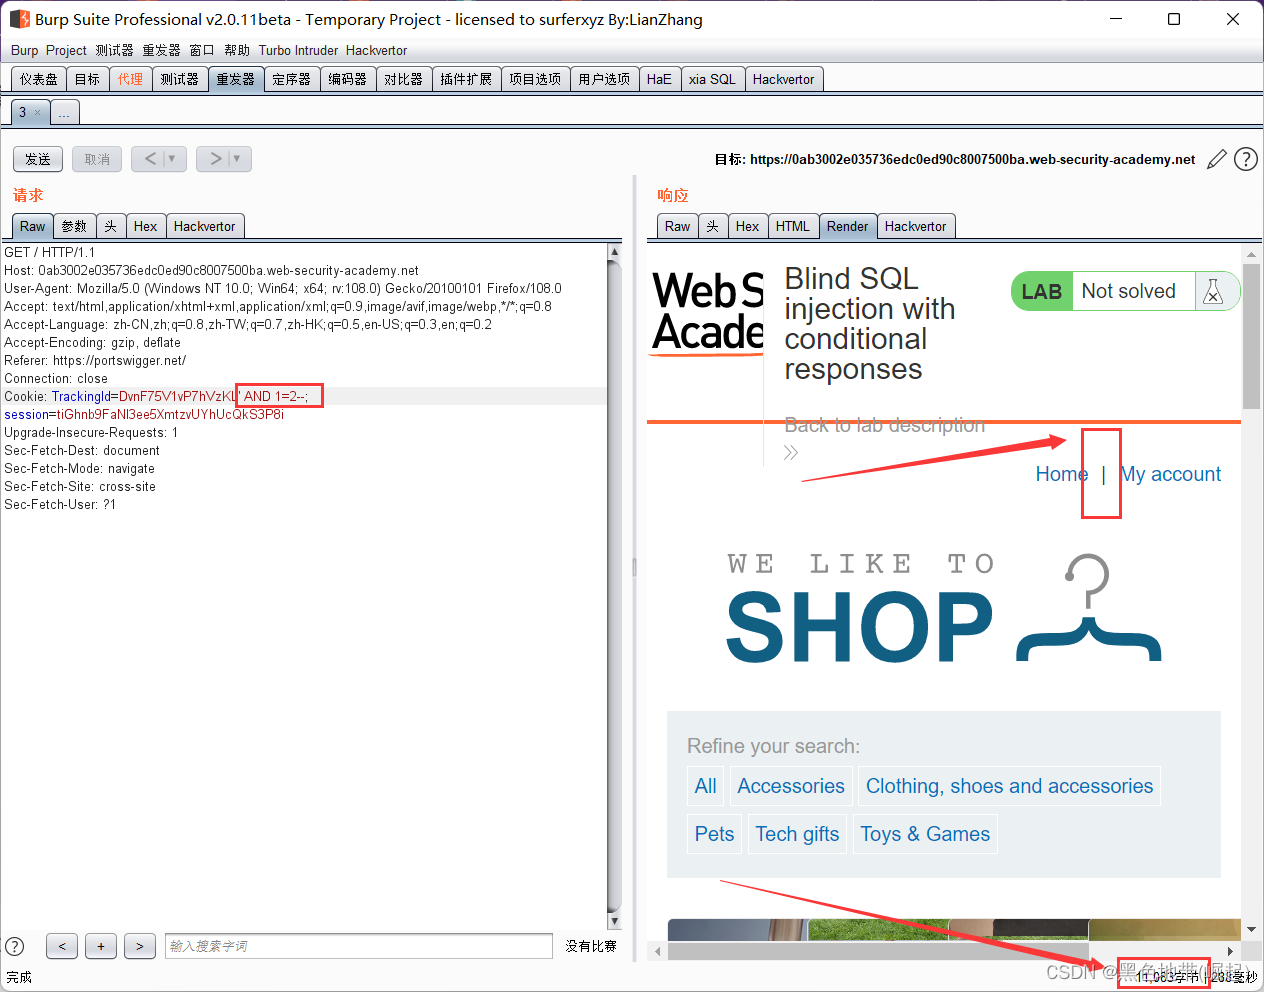Select the response Hackvertor tab
1264x992 pixels.
[915, 226]
